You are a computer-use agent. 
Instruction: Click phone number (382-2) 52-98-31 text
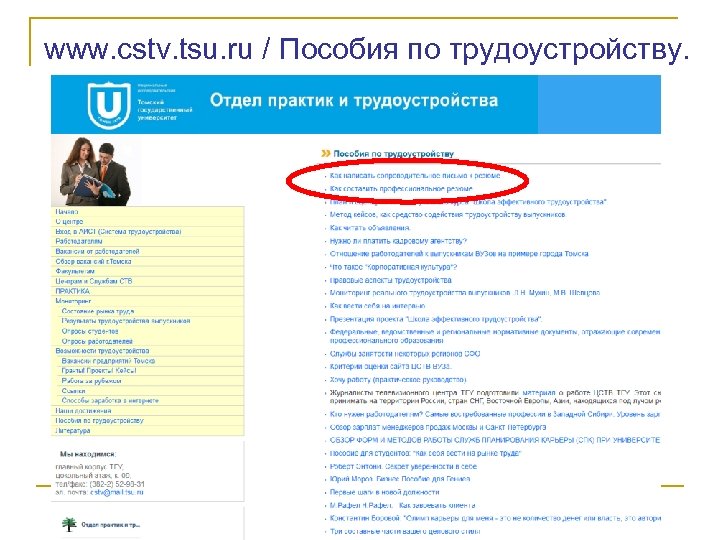(x=117, y=484)
